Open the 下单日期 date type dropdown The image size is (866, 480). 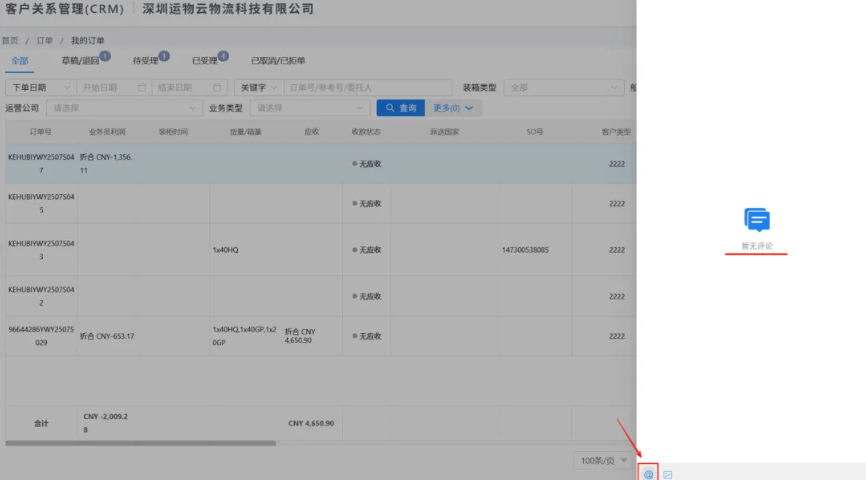40,88
